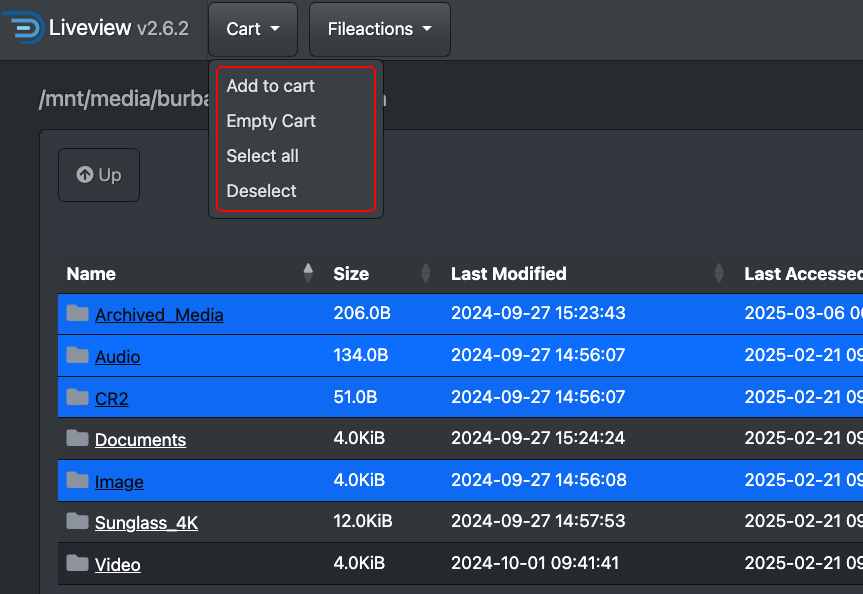The image size is (863, 594).
Task: Sort by Last Modified column header
Action: click(x=508, y=273)
